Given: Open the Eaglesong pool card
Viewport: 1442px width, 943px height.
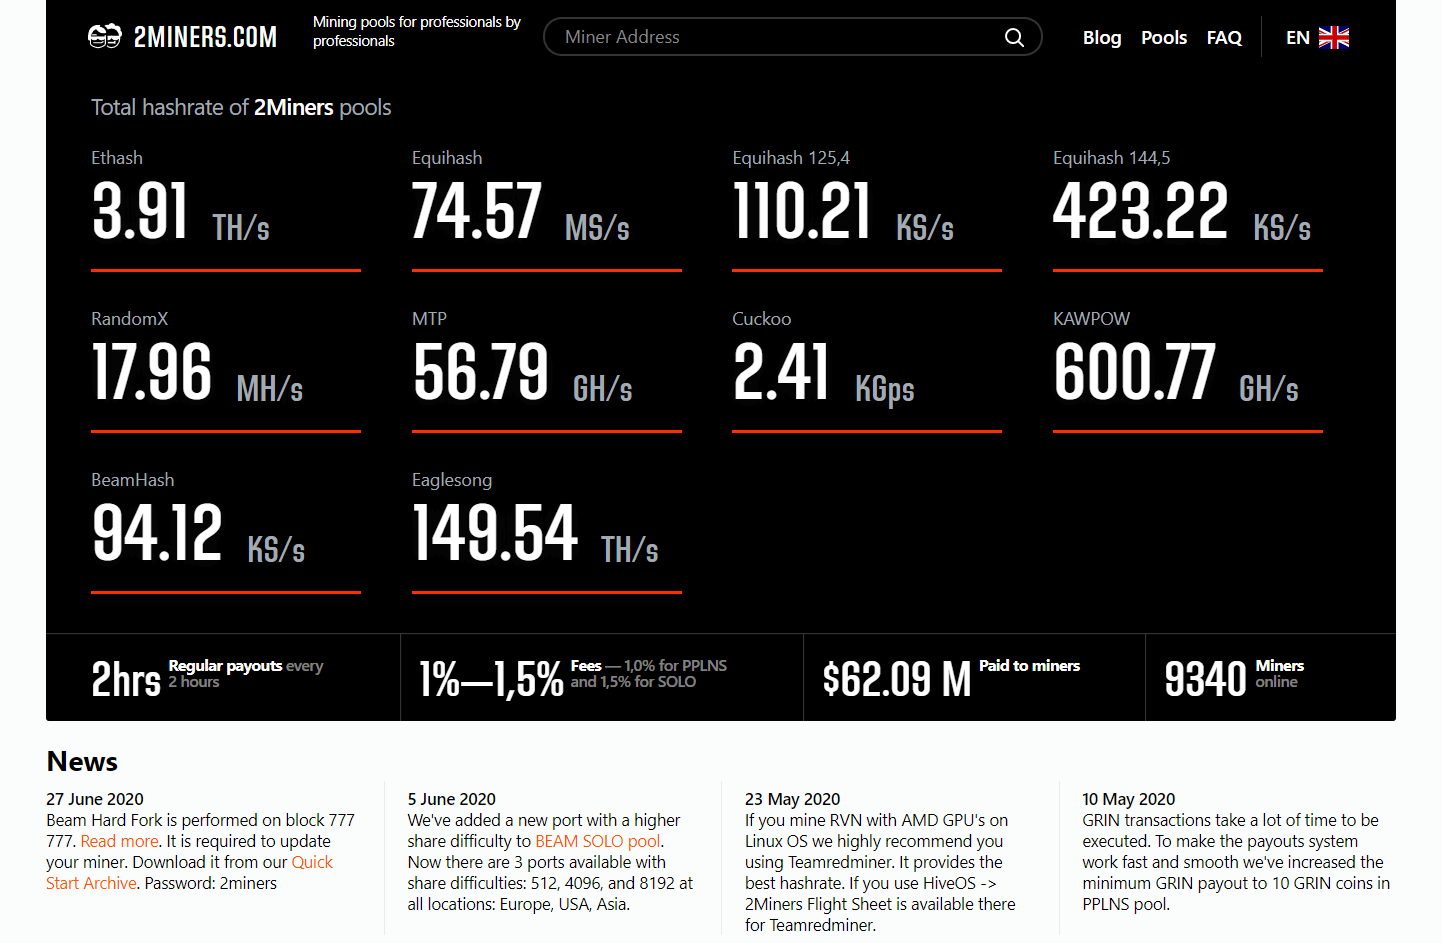Looking at the screenshot, I should coord(546,525).
